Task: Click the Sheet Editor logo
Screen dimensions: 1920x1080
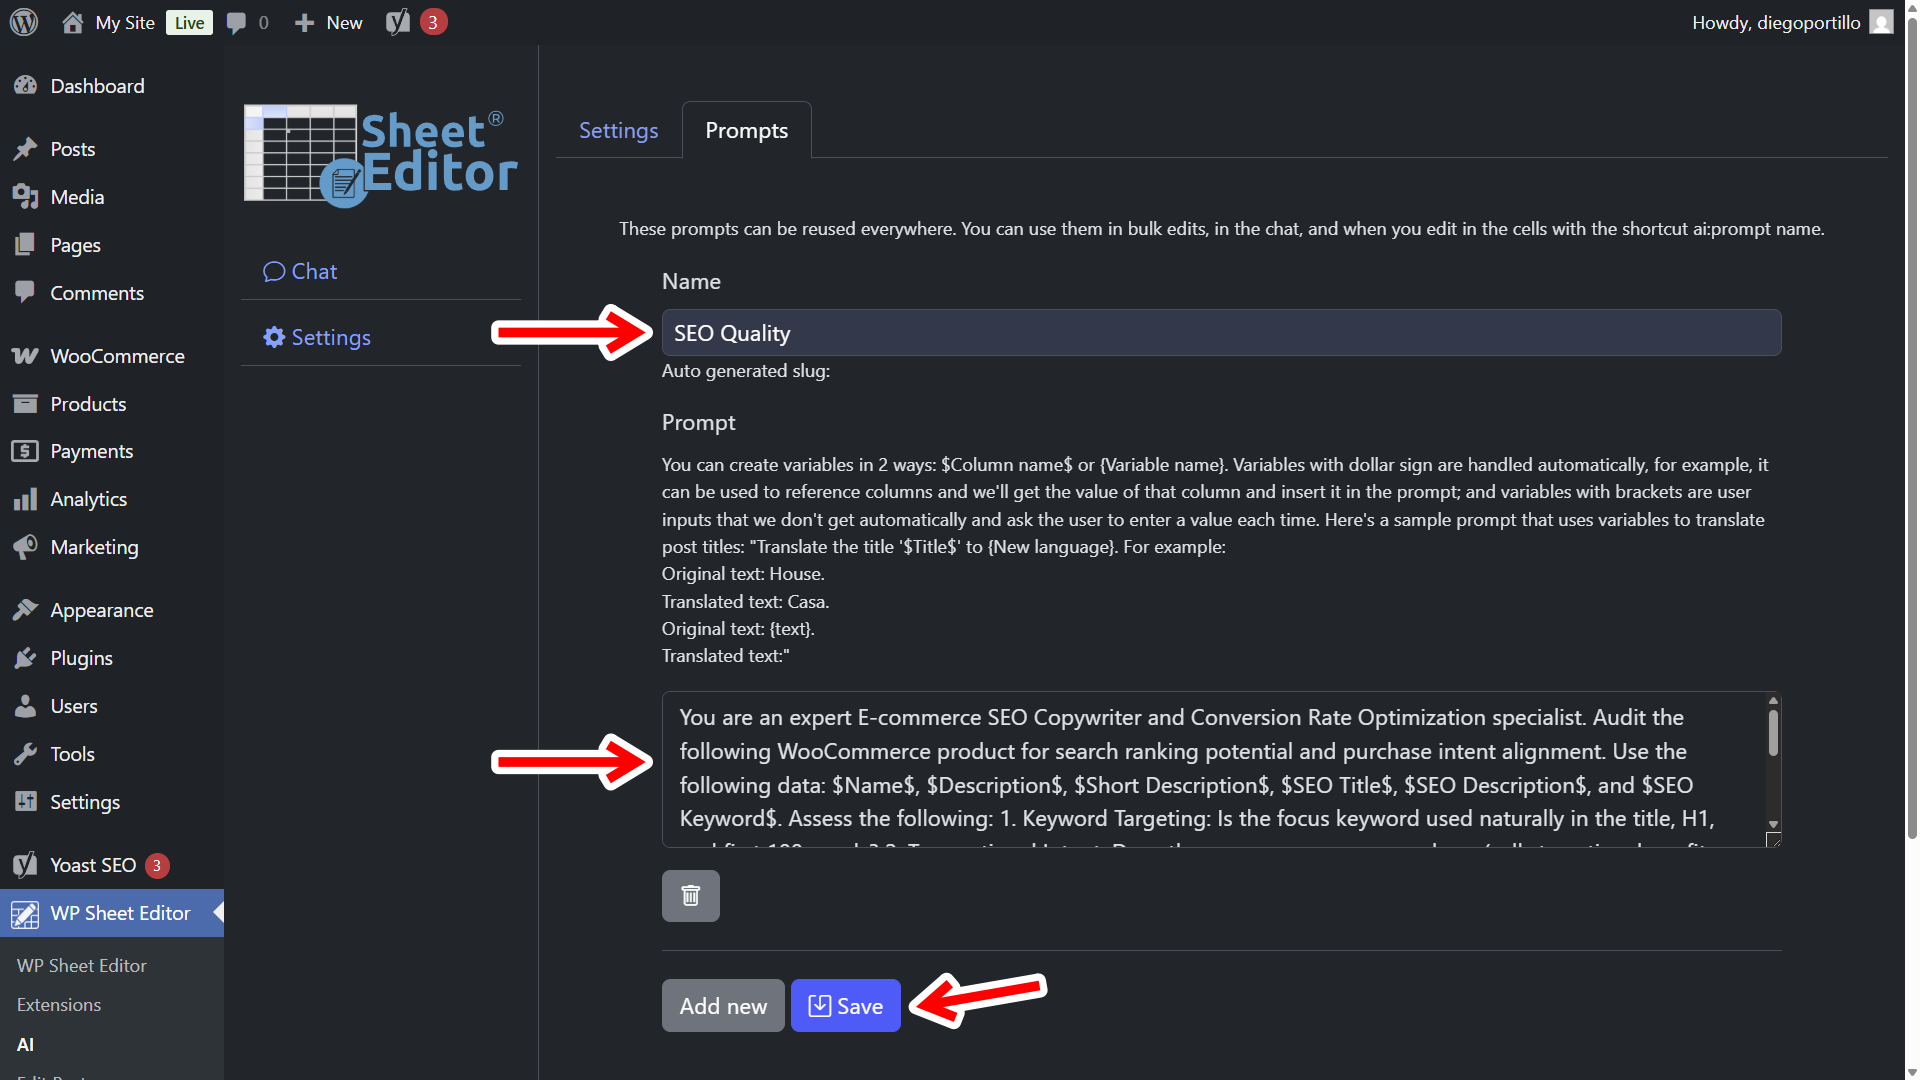Action: point(380,157)
